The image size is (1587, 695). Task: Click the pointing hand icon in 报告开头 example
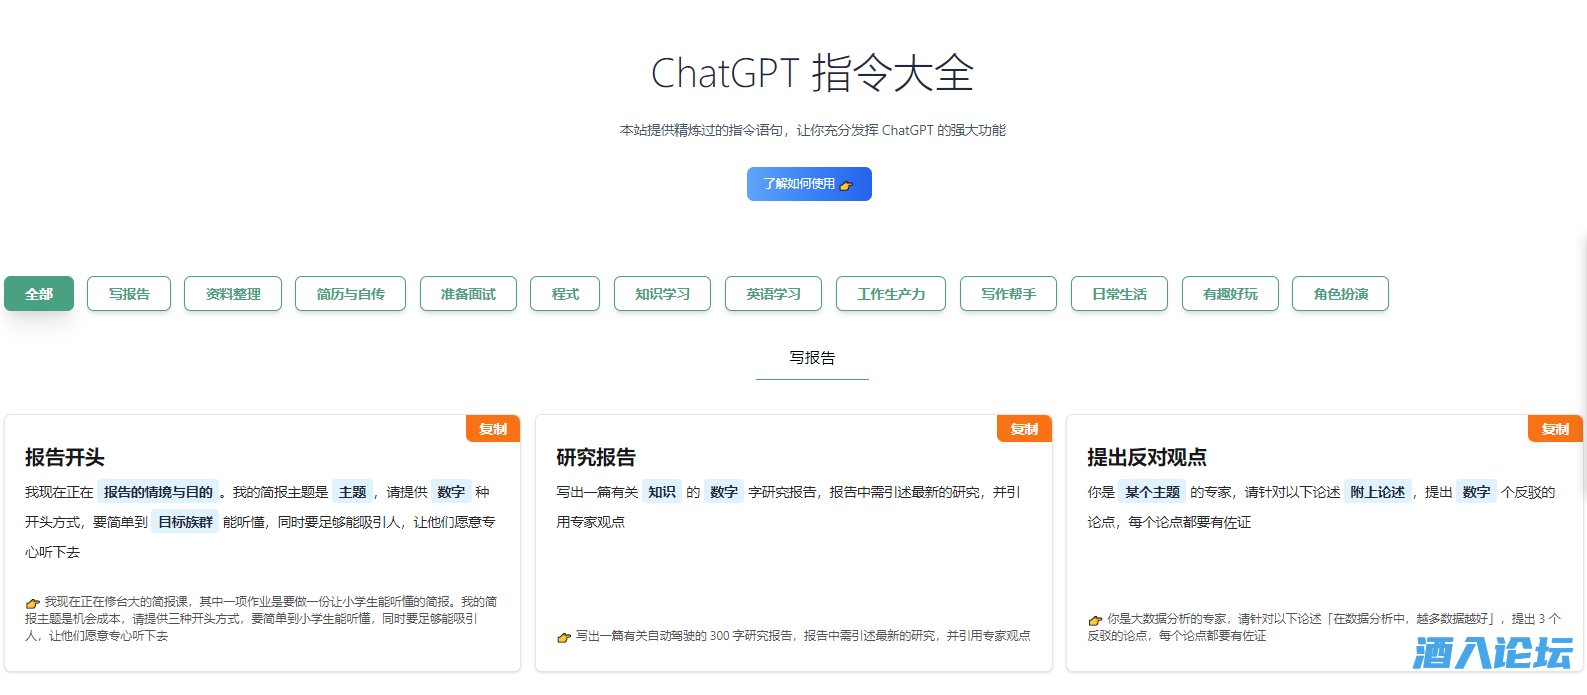[33, 603]
